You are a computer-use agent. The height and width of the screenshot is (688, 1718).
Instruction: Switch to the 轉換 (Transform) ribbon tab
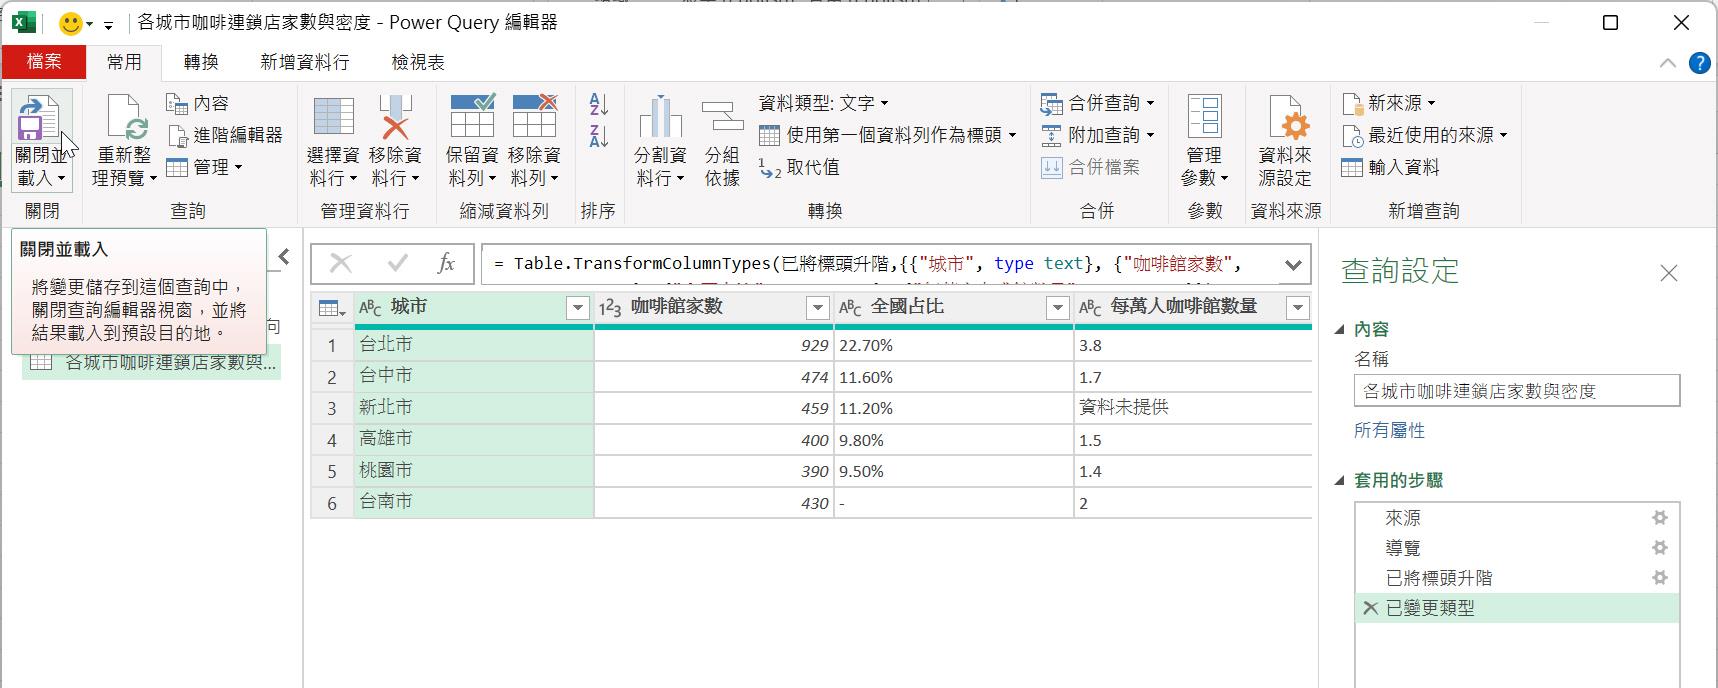click(x=201, y=62)
